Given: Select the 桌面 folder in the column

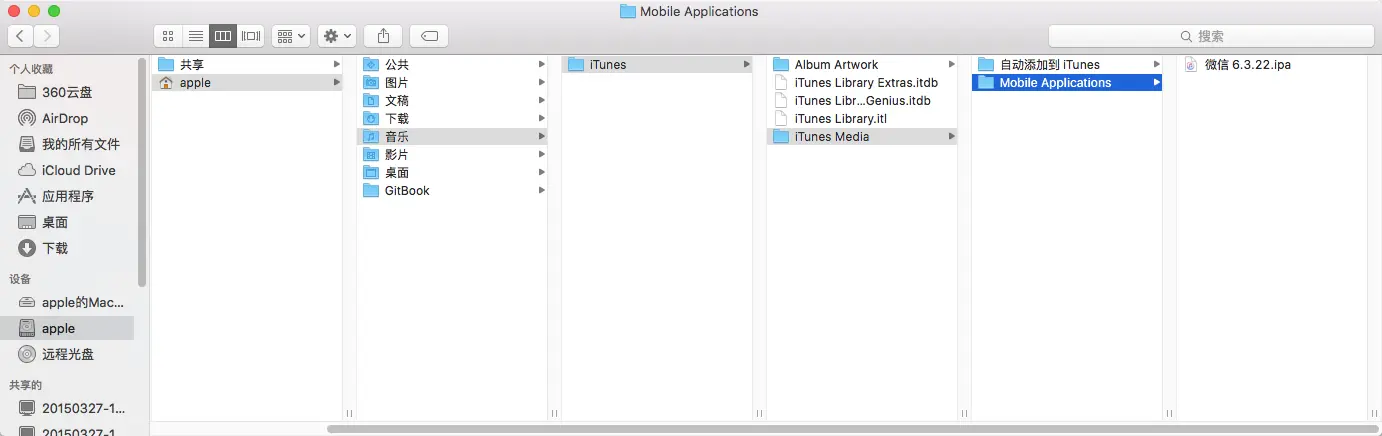Looking at the screenshot, I should (x=452, y=172).
